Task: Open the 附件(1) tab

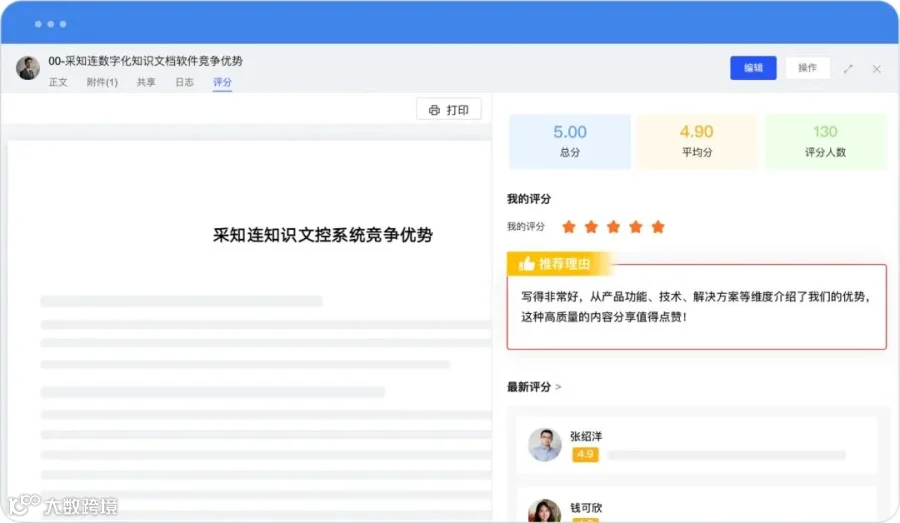Action: (x=102, y=82)
